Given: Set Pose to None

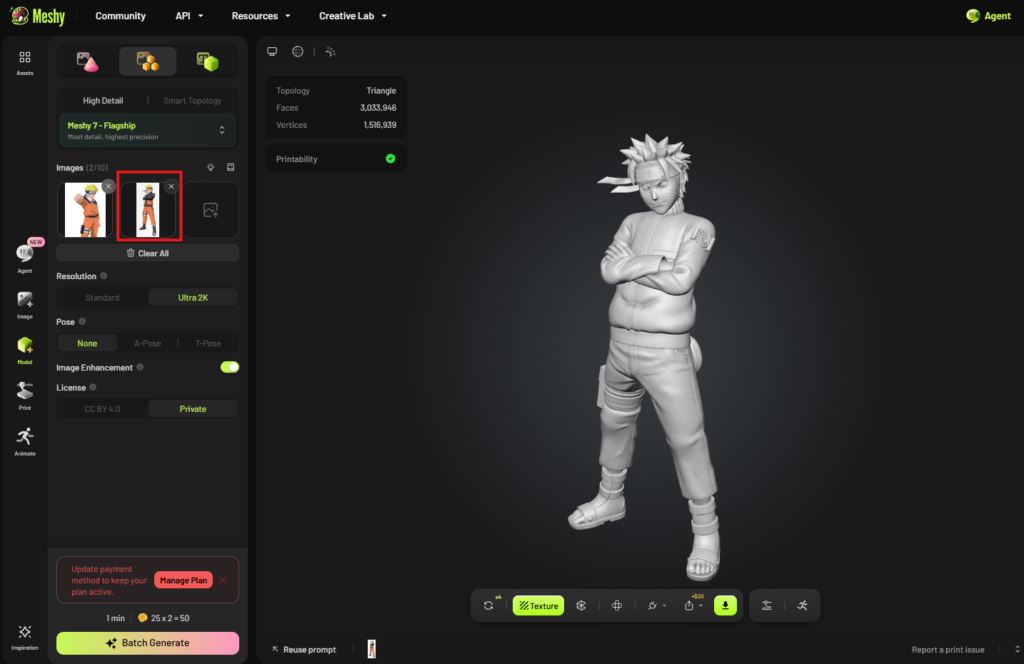Looking at the screenshot, I should click(87, 343).
